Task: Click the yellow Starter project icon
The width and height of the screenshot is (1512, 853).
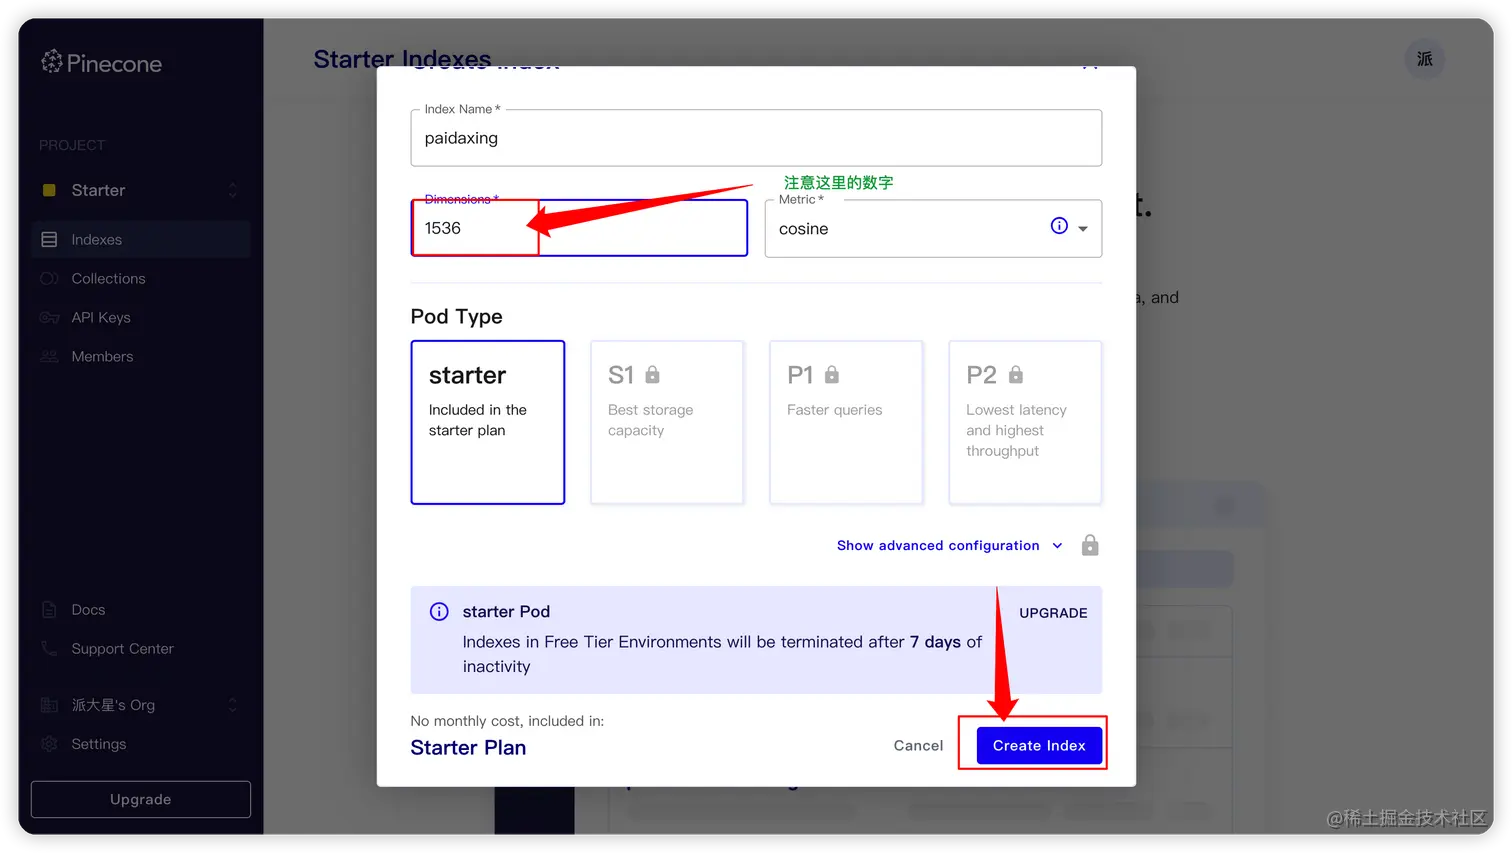Action: 49,190
